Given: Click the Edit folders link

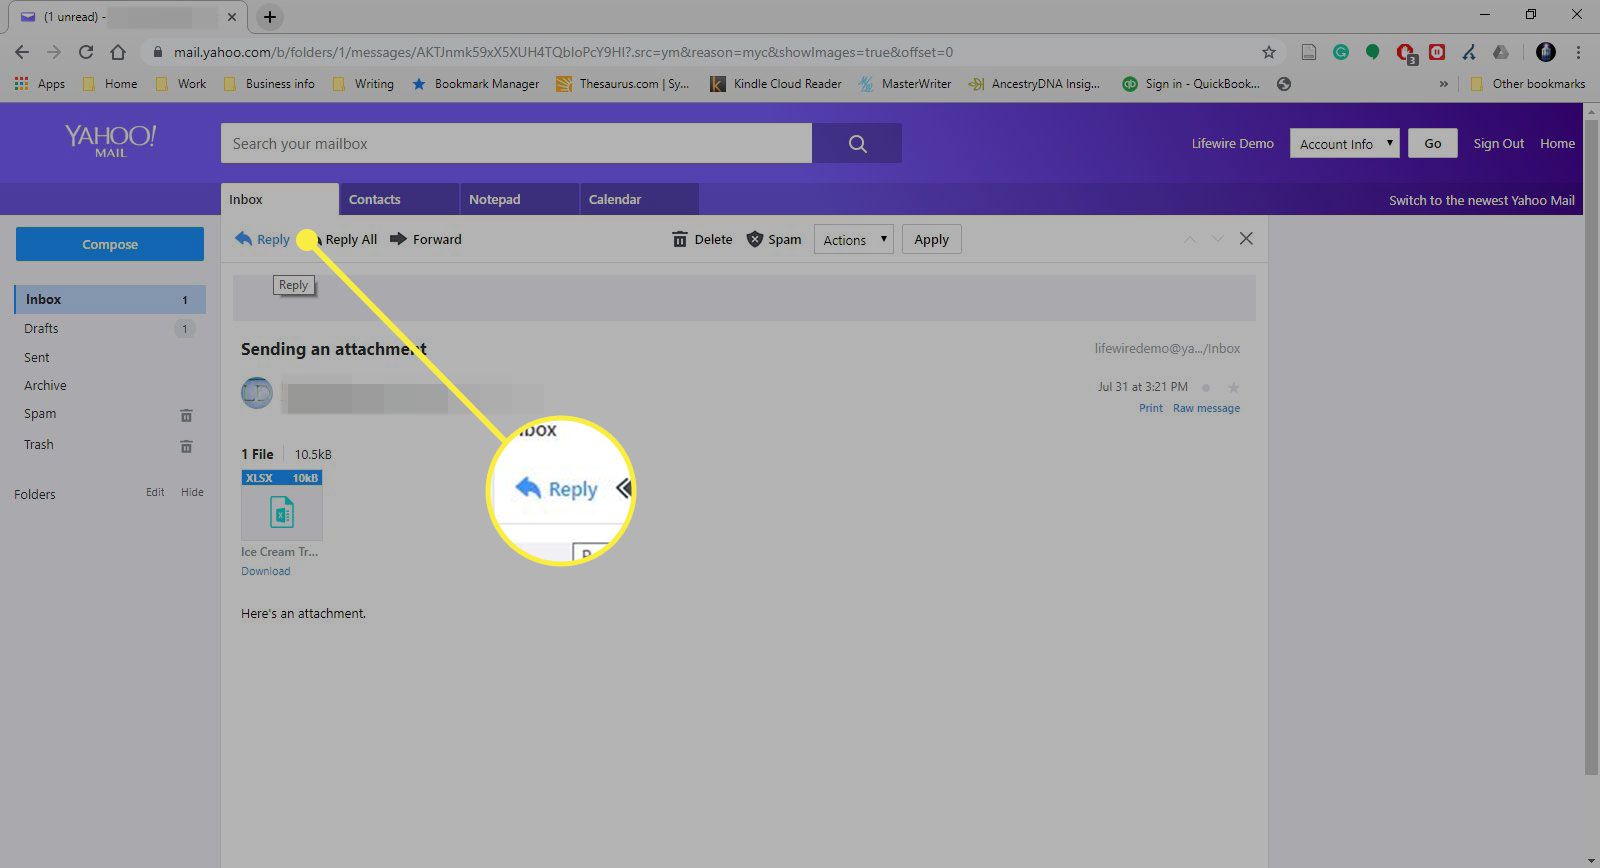Looking at the screenshot, I should click(x=155, y=492).
